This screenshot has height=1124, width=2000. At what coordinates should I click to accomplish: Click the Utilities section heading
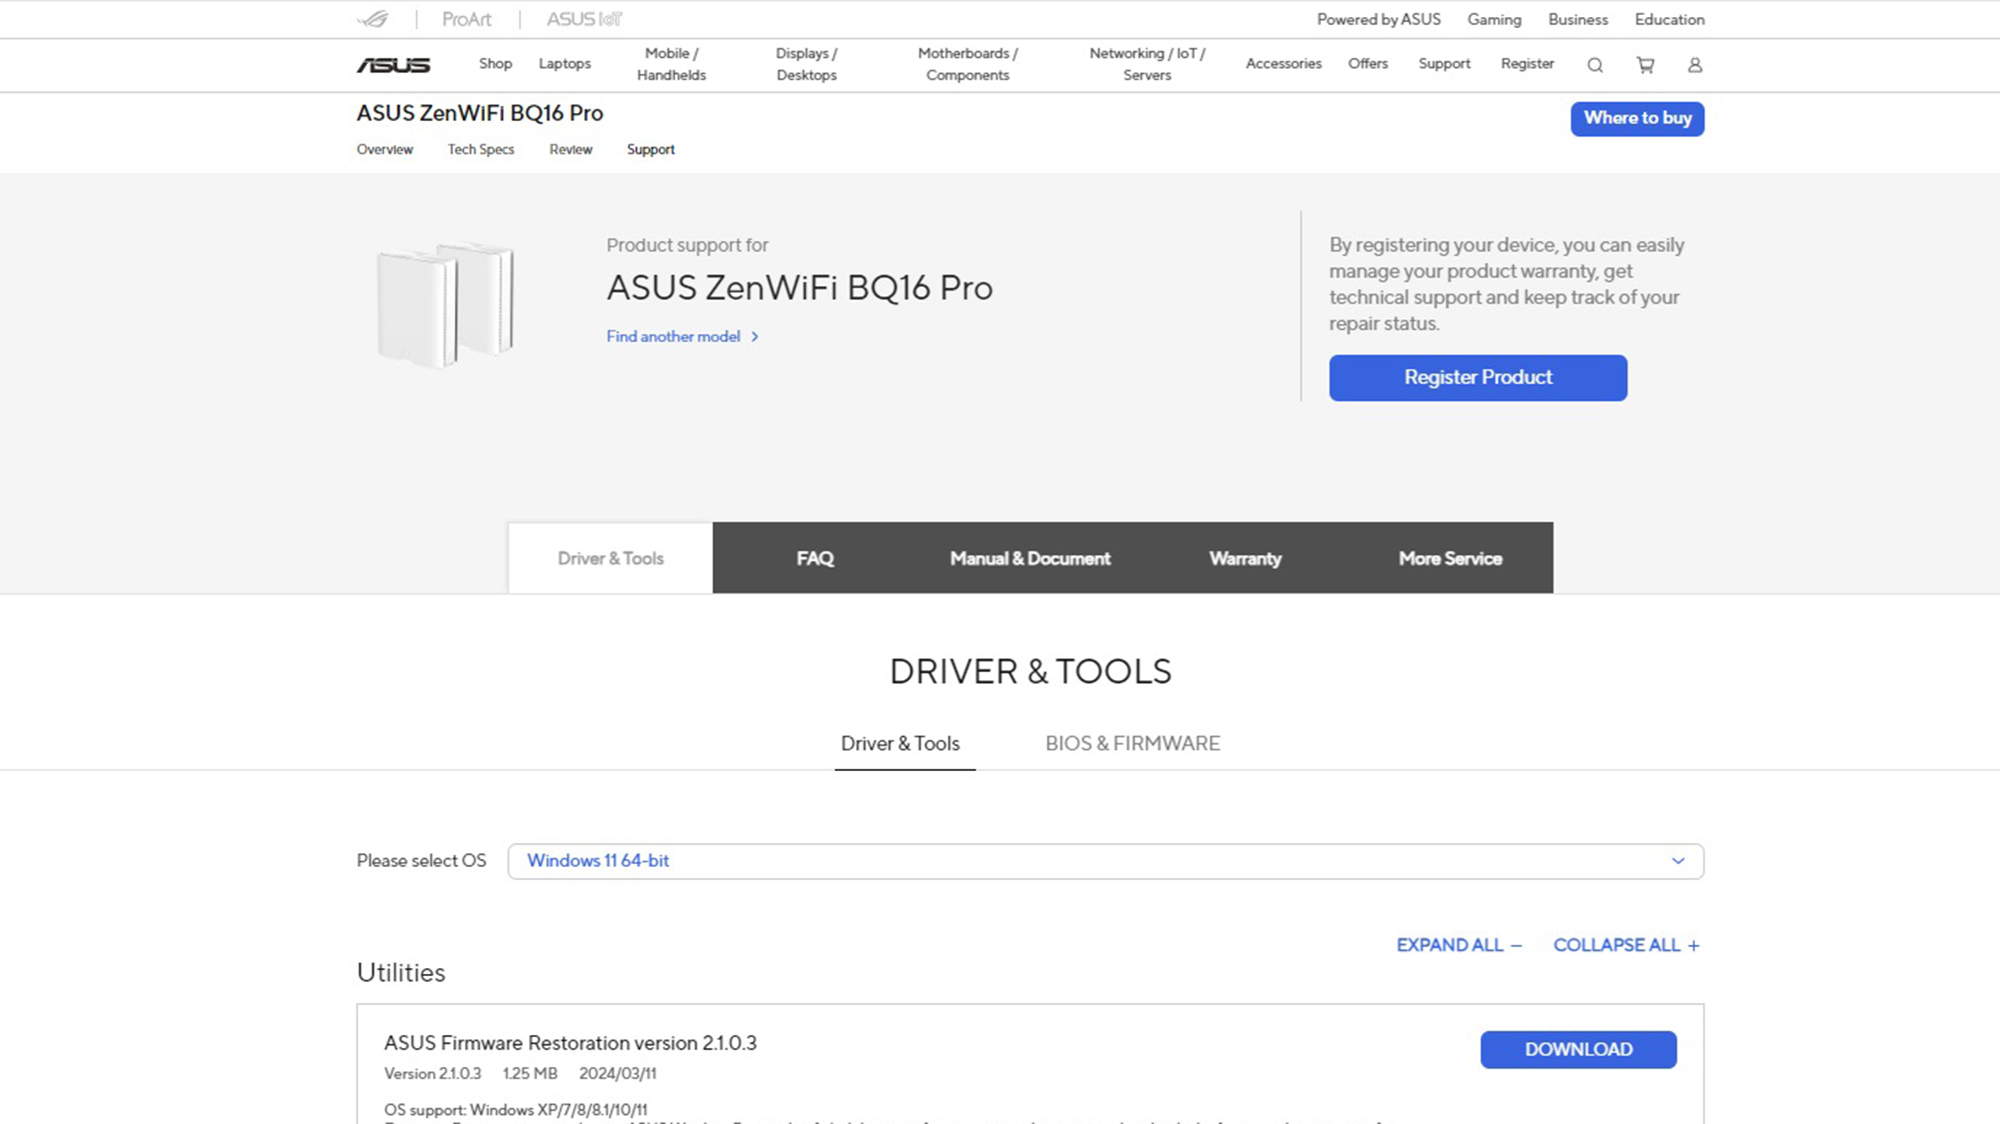(x=401, y=972)
